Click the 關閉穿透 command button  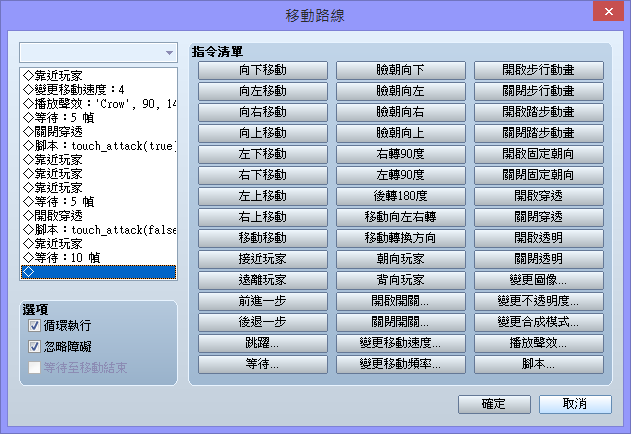tap(538, 217)
